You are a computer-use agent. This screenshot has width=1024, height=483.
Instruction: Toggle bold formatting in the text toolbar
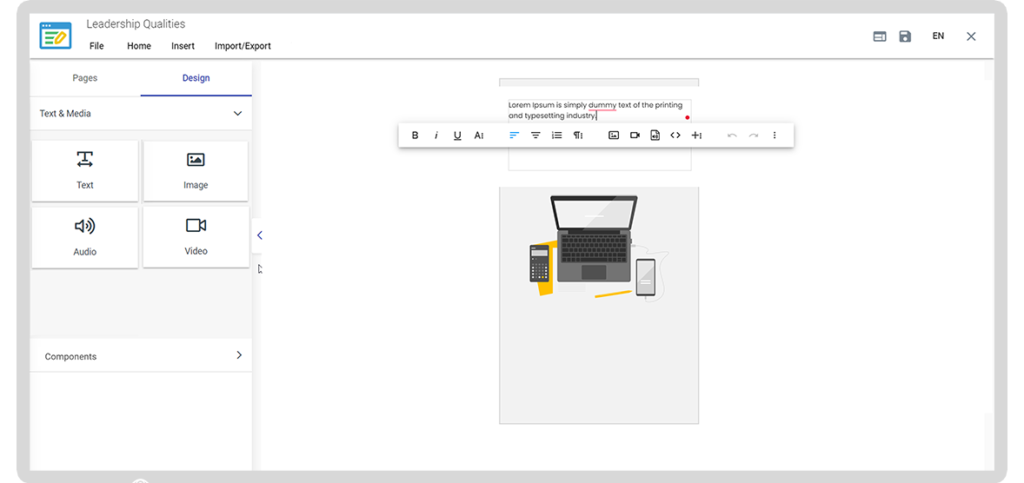point(415,136)
